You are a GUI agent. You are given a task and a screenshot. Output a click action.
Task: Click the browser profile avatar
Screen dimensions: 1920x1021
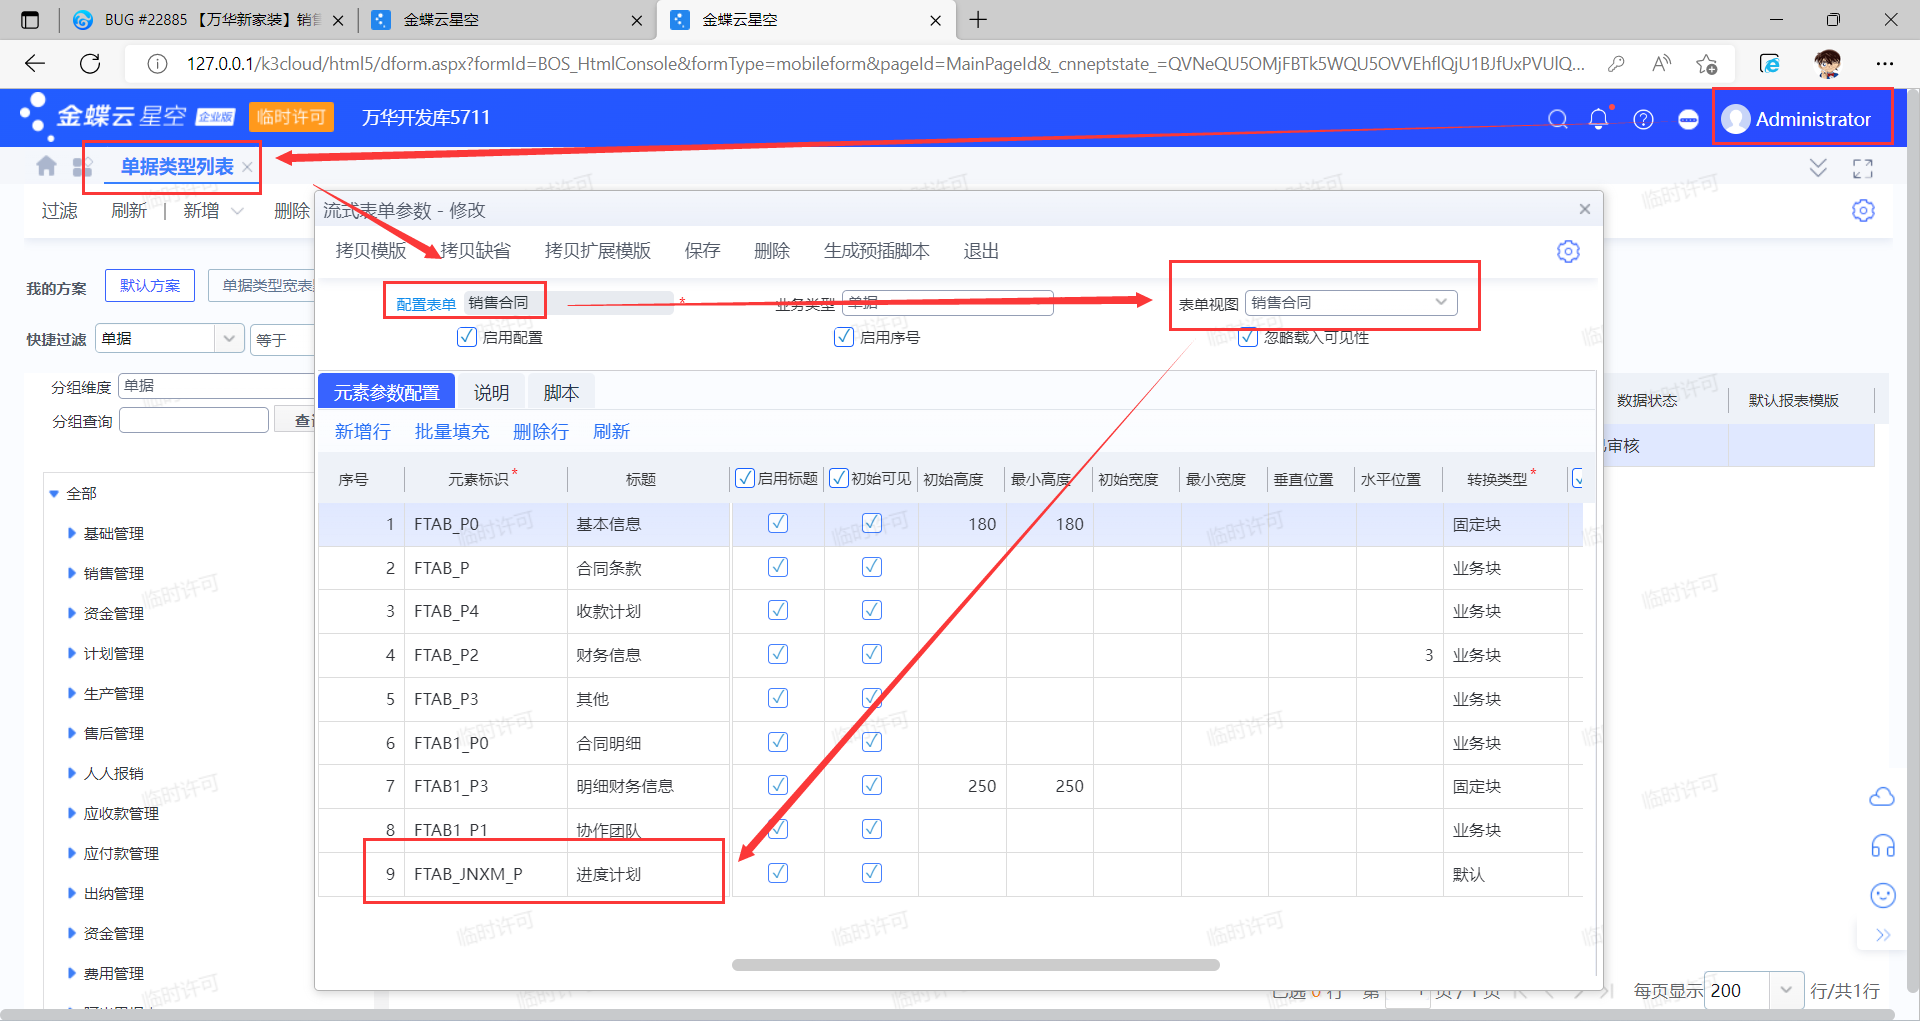point(1828,64)
